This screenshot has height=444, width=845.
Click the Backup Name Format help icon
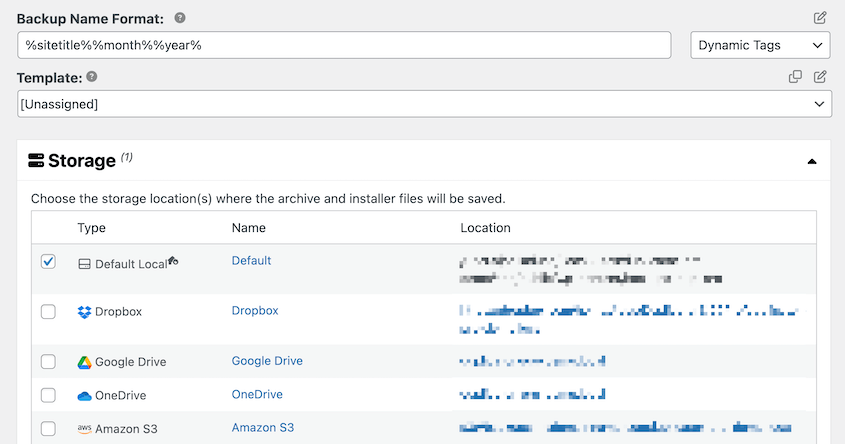[x=179, y=19]
